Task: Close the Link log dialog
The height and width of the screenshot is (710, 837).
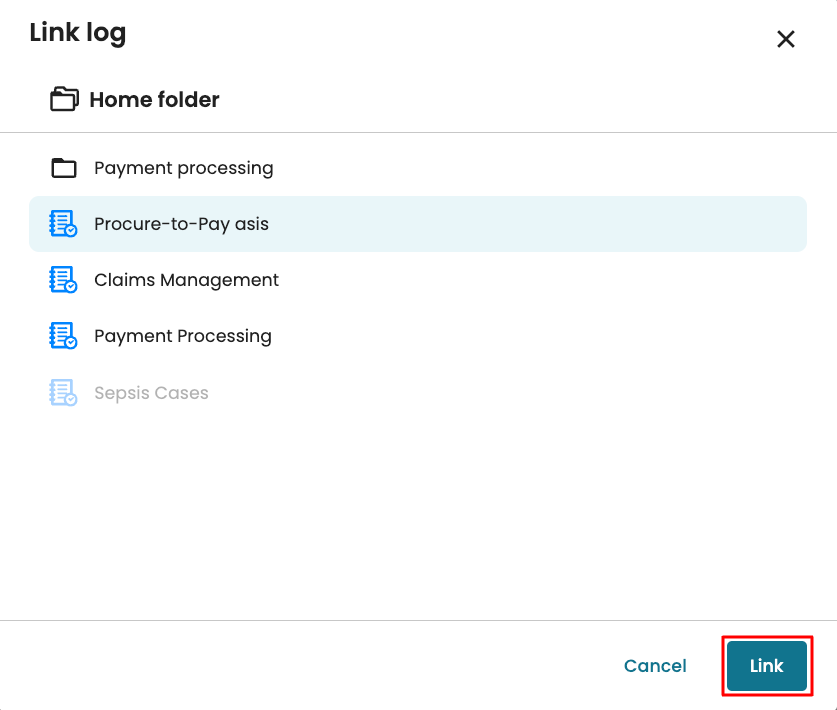Action: tap(786, 39)
